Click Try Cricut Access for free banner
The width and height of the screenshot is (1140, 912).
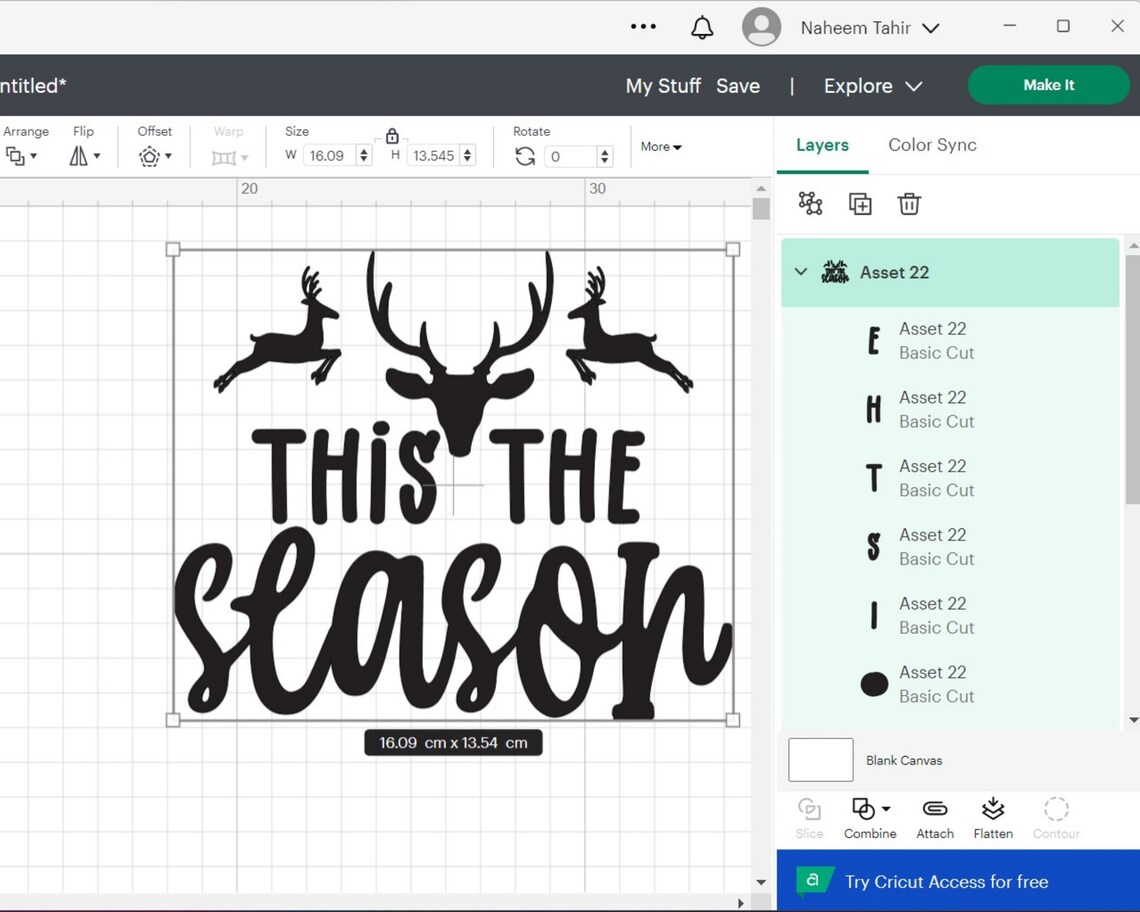(946, 881)
